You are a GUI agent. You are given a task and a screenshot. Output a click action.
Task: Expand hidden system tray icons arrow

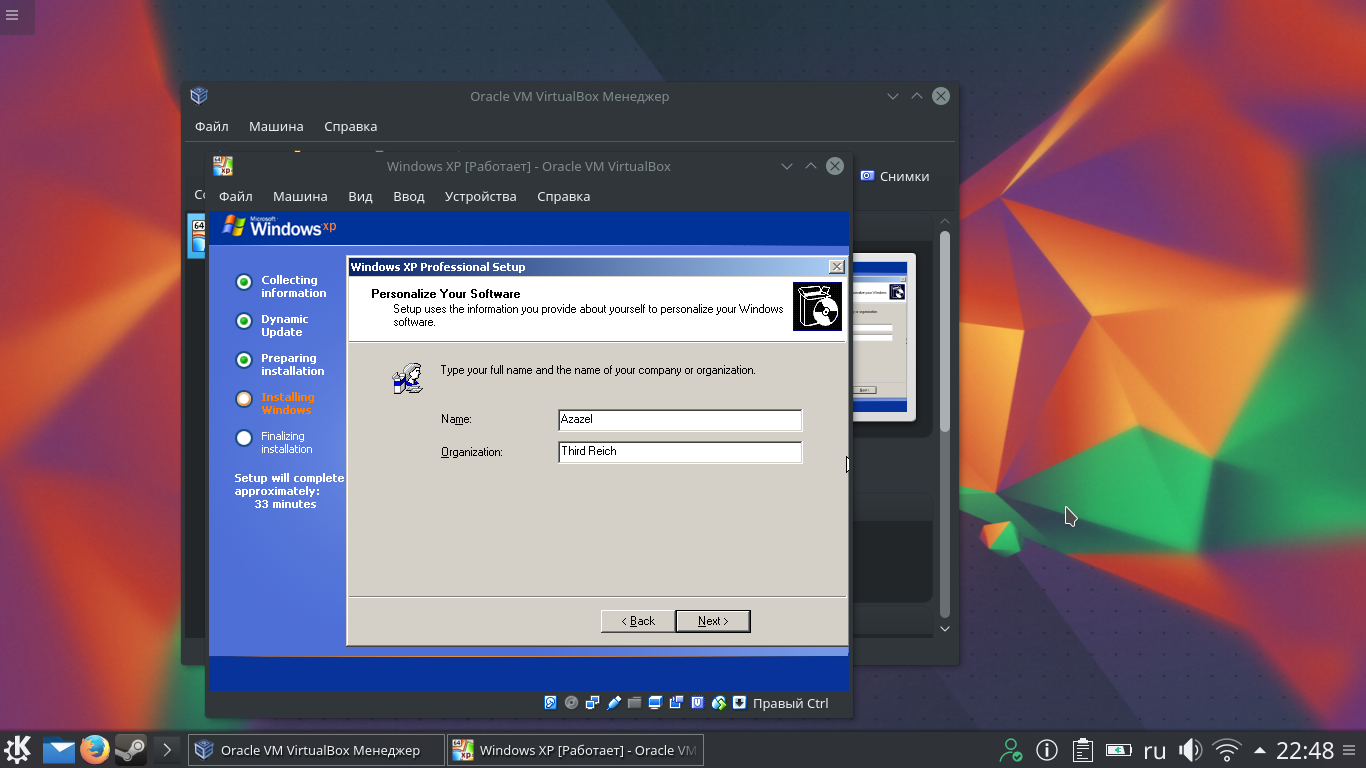point(1260,750)
